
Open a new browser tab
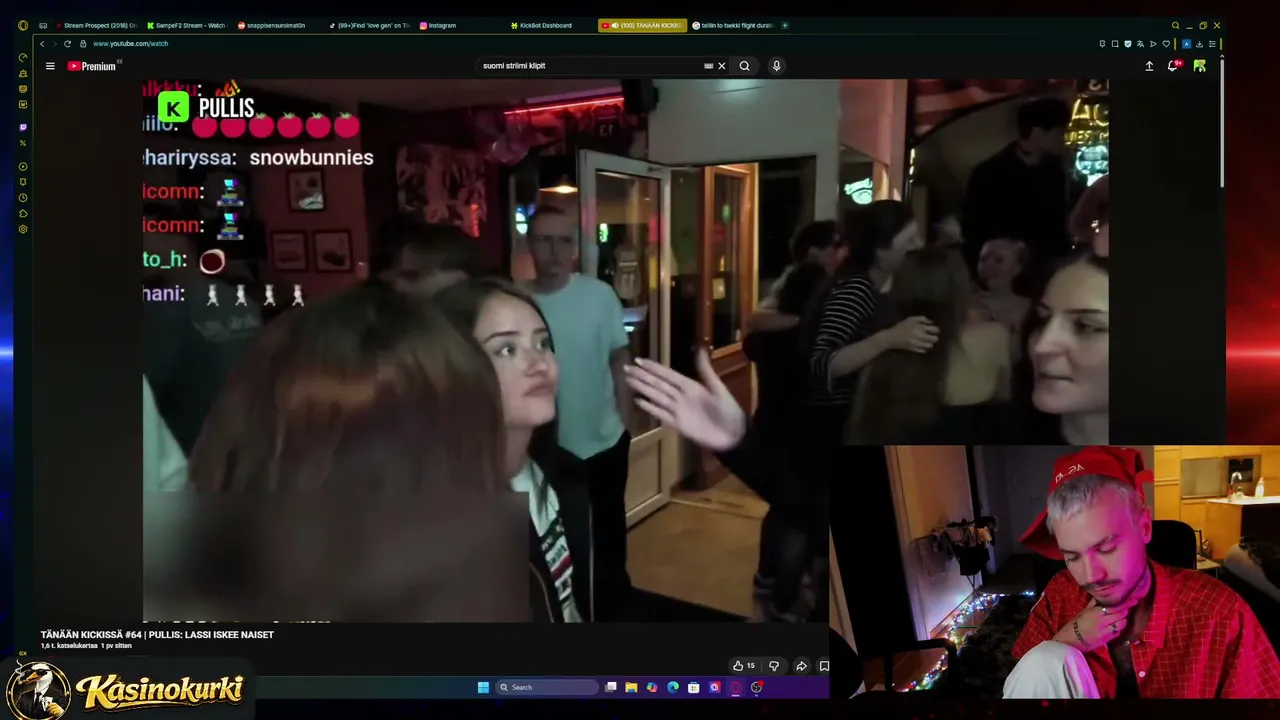tap(785, 25)
